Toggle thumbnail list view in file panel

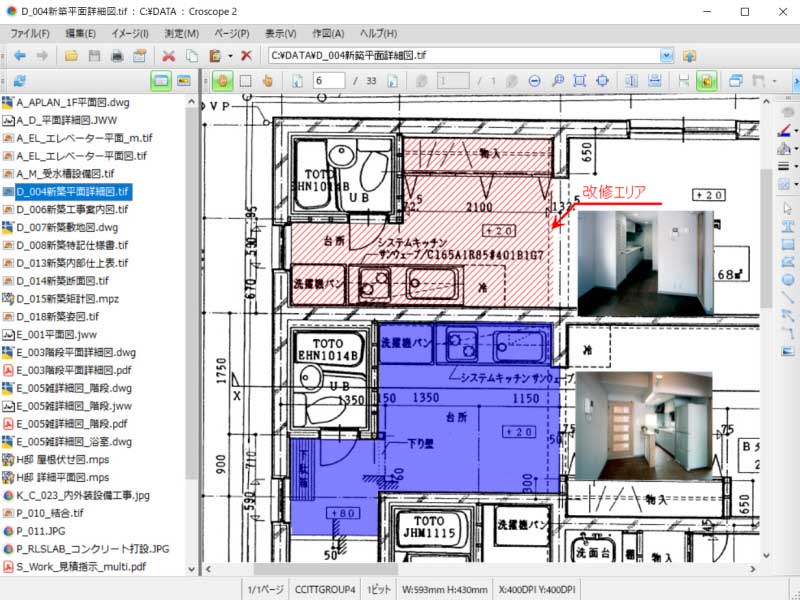pyautogui.click(x=184, y=81)
